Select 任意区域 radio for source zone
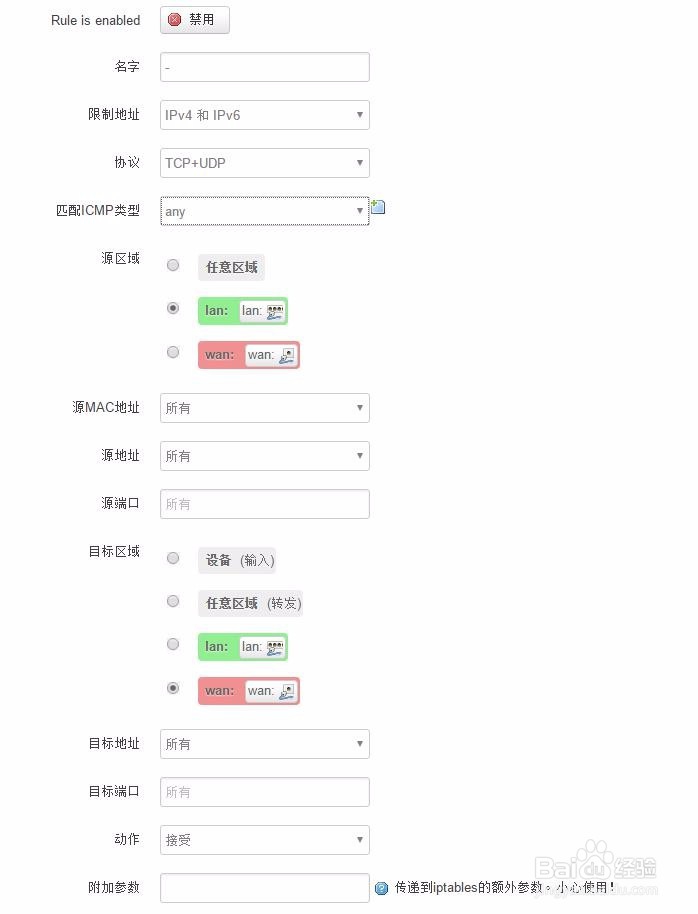The height and width of the screenshot is (914, 698). click(173, 265)
